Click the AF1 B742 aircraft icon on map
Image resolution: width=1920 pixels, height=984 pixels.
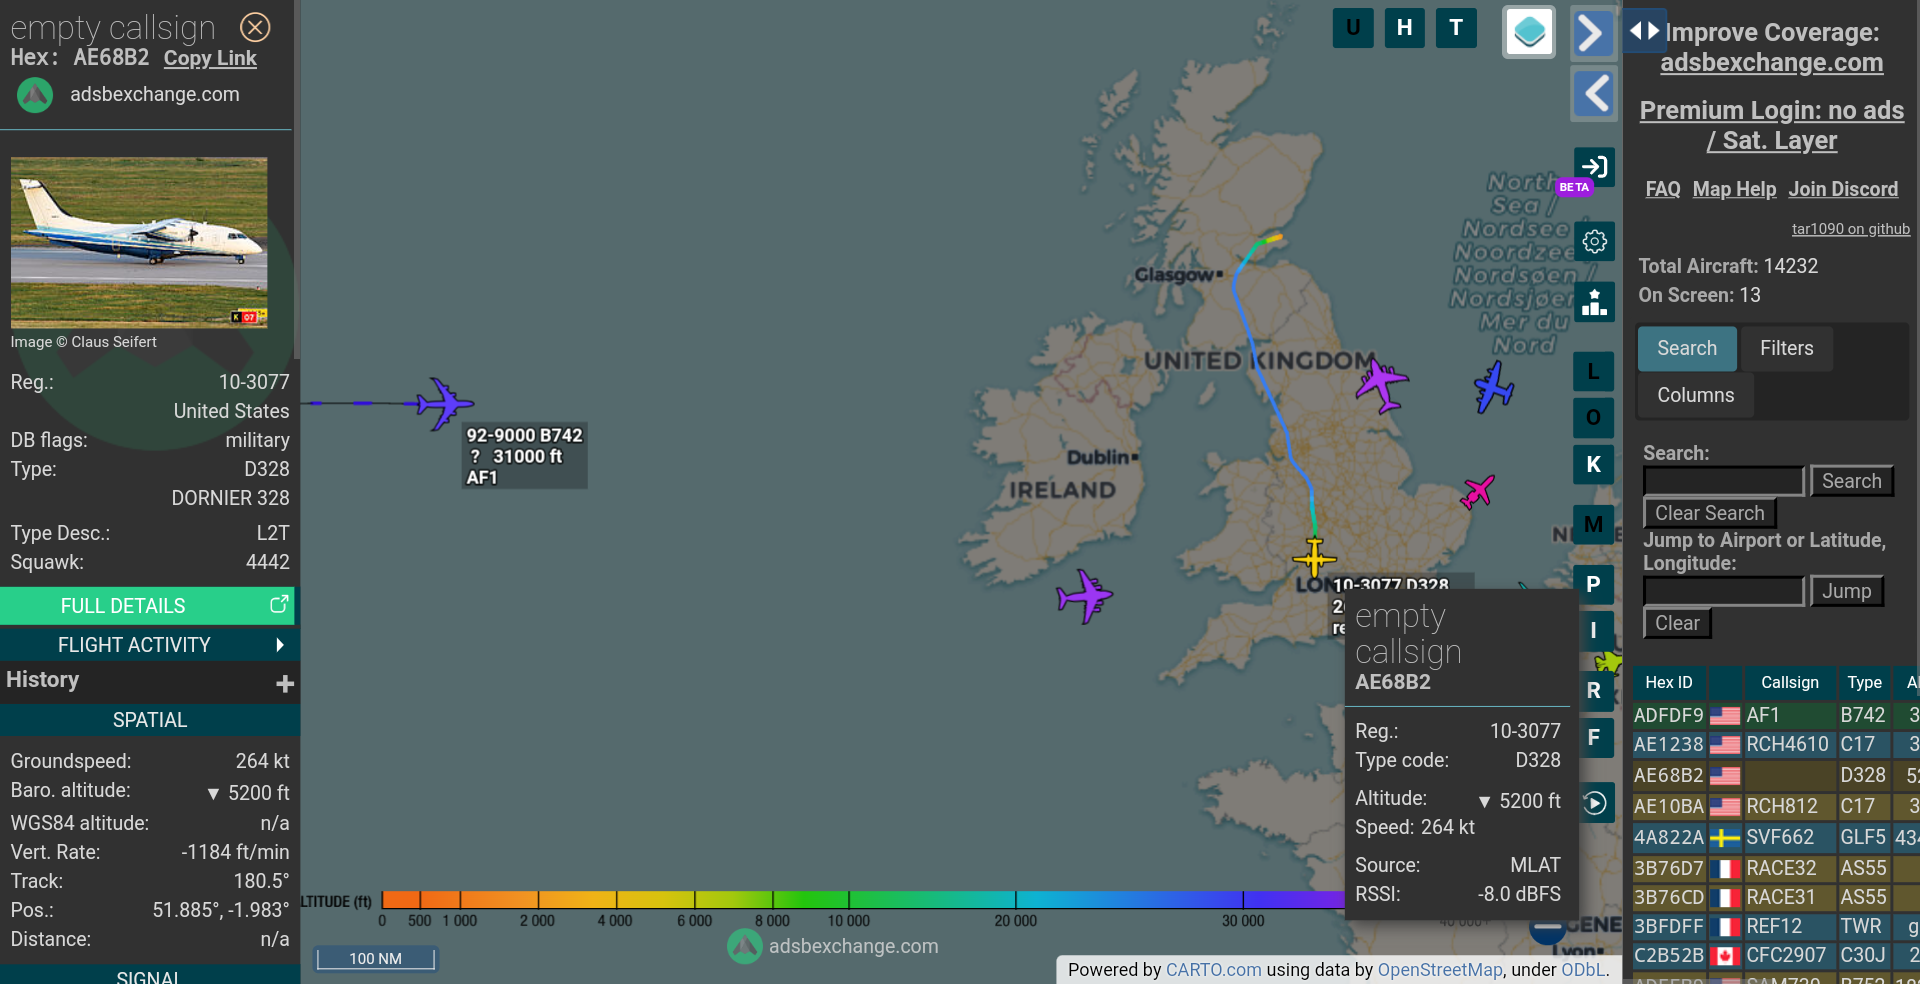coord(443,403)
